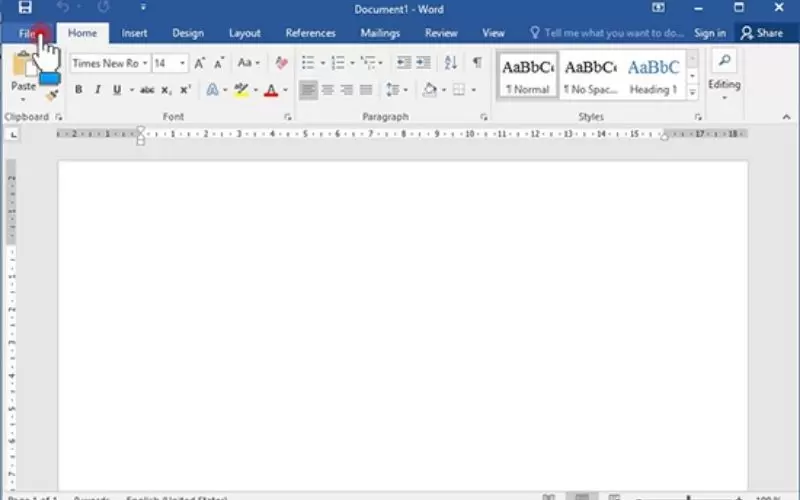Toggle Superscript formatting
The image size is (800, 500).
(x=185, y=90)
